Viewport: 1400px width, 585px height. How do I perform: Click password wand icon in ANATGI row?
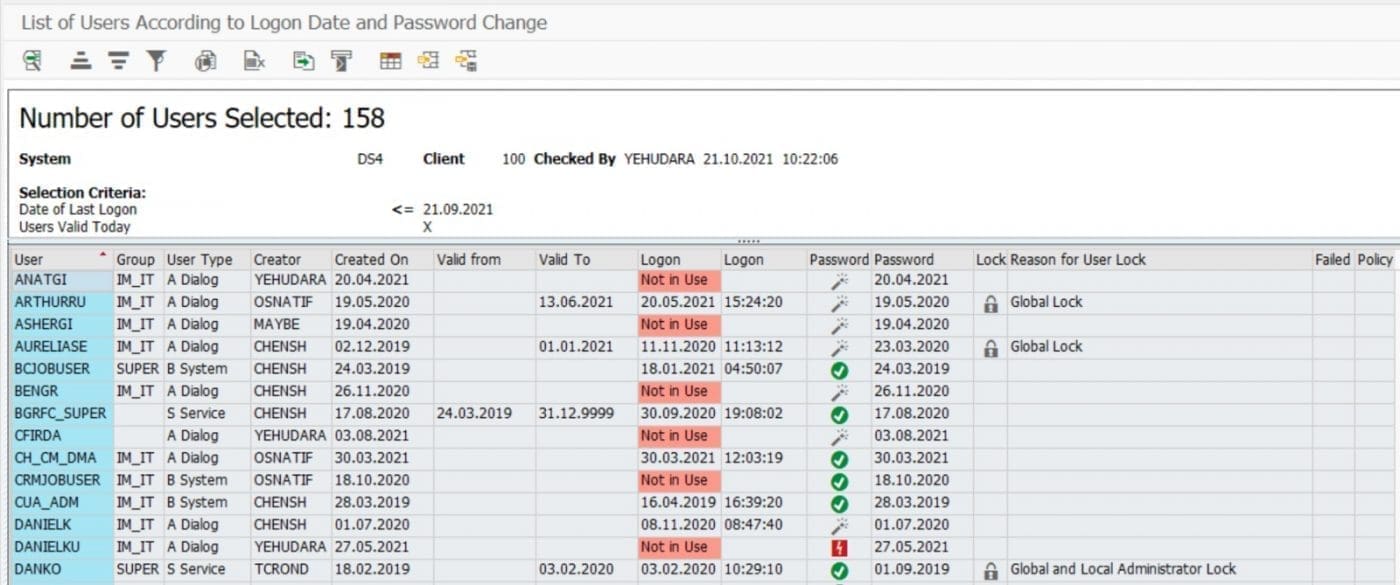tap(839, 280)
